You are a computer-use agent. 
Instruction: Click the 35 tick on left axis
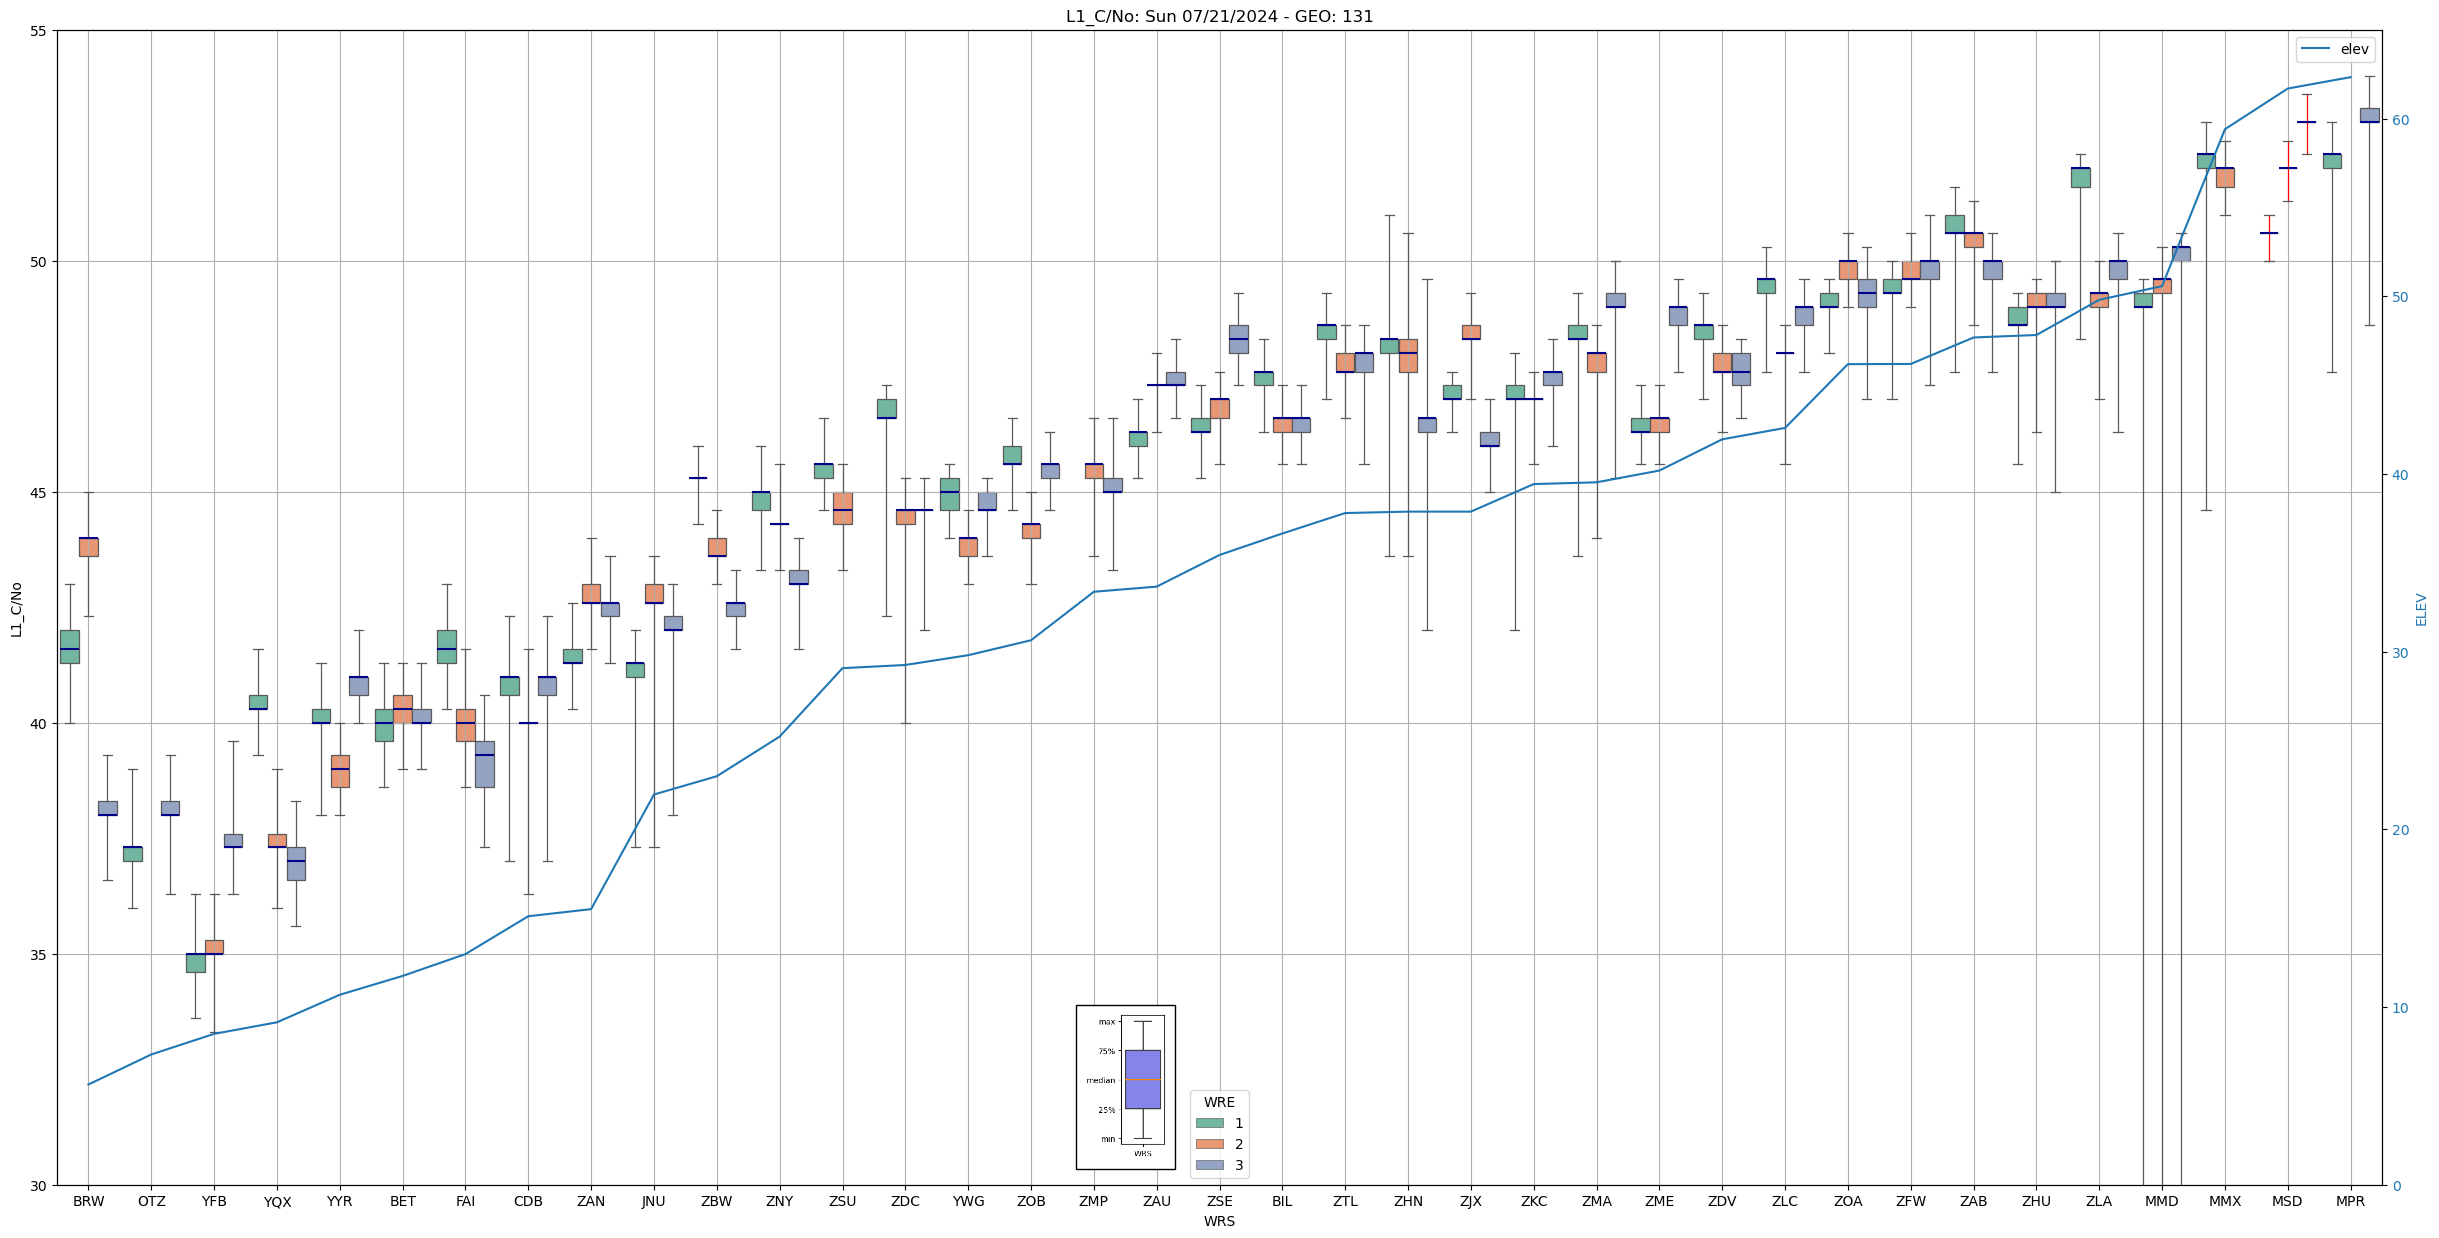(x=40, y=955)
